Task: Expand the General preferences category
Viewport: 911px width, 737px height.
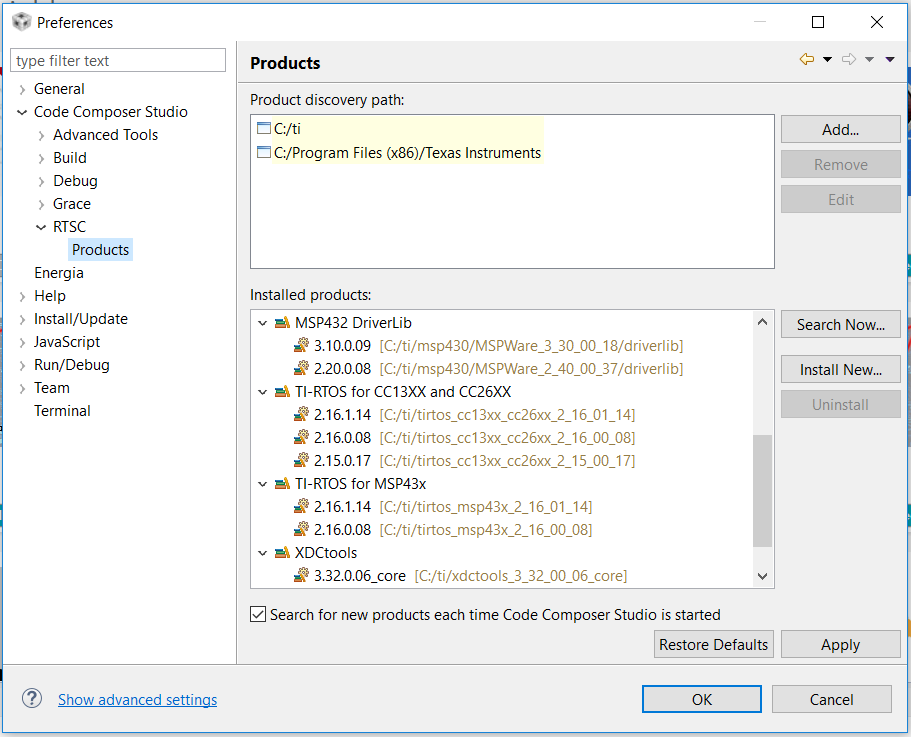Action: (22, 89)
